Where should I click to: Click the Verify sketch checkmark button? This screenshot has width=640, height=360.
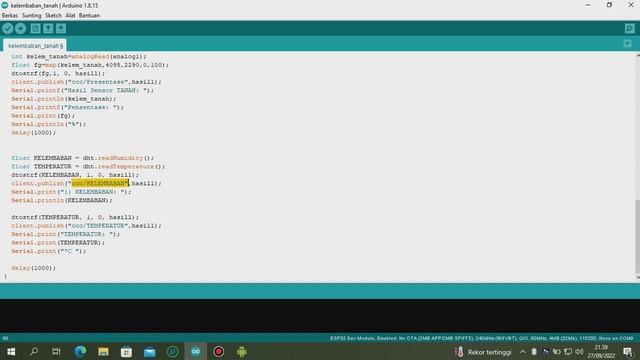(8, 29)
